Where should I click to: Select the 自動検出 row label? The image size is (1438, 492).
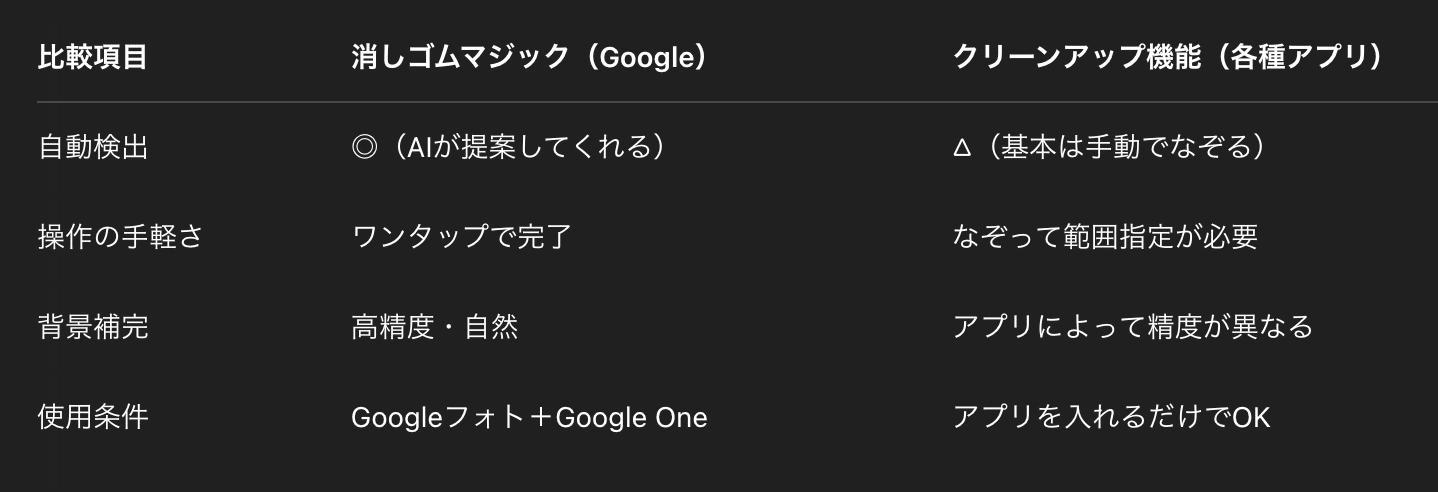tap(92, 148)
